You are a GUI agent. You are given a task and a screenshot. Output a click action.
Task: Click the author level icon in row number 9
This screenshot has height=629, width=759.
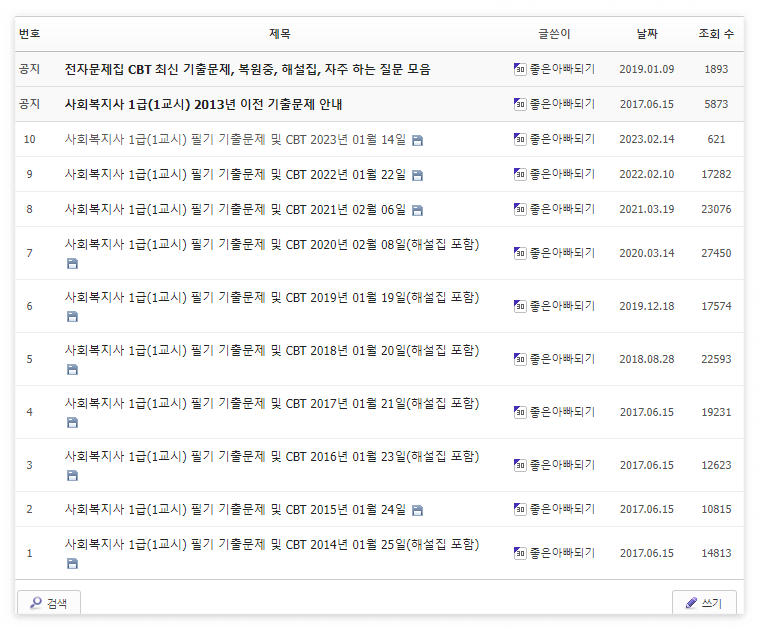(520, 174)
